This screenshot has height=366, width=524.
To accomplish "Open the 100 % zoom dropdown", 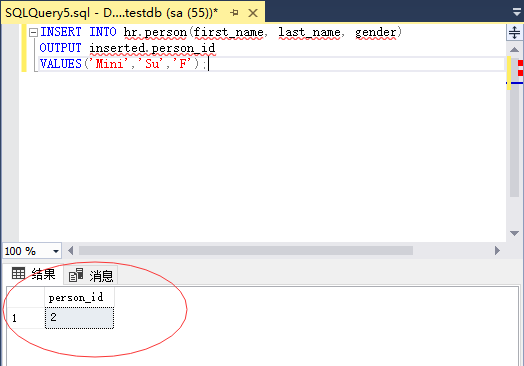I will click(56, 251).
